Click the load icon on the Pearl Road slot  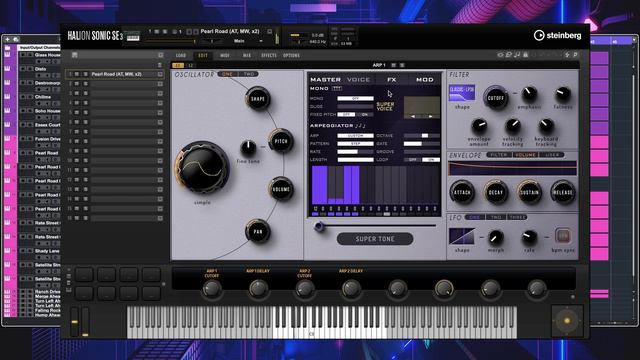(160, 74)
